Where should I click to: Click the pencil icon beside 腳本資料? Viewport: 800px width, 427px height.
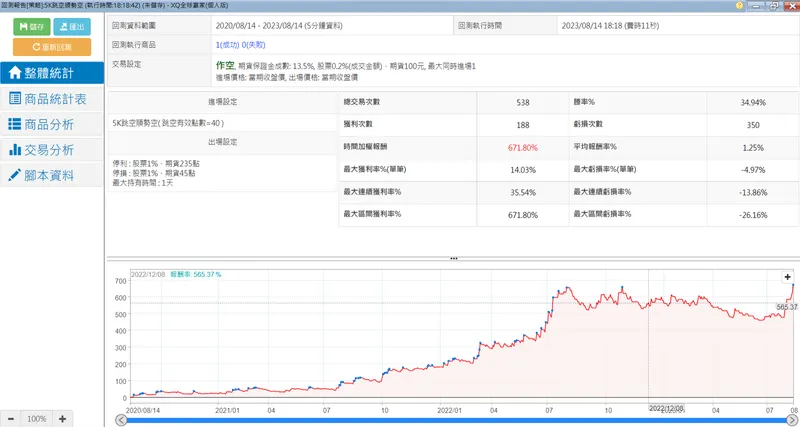click(x=15, y=175)
